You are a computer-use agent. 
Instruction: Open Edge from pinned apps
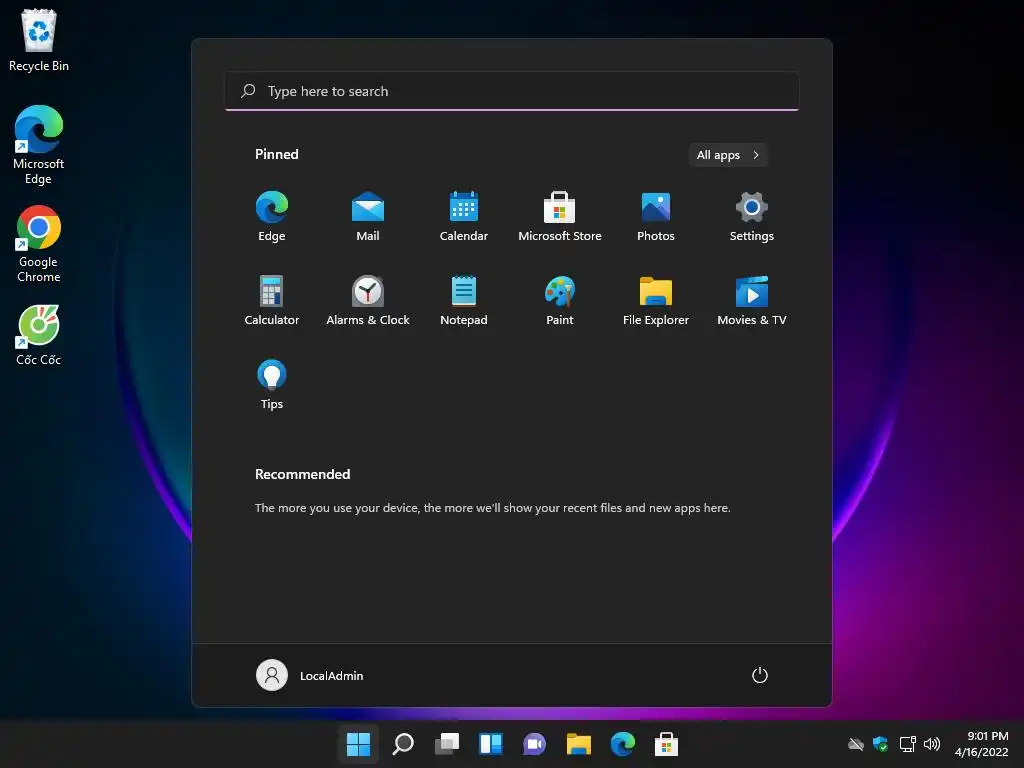tap(272, 216)
